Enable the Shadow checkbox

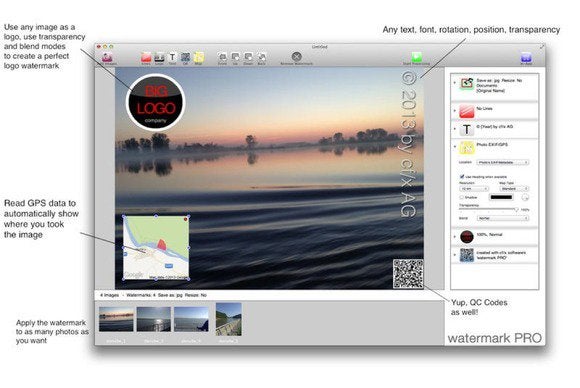coord(462,198)
